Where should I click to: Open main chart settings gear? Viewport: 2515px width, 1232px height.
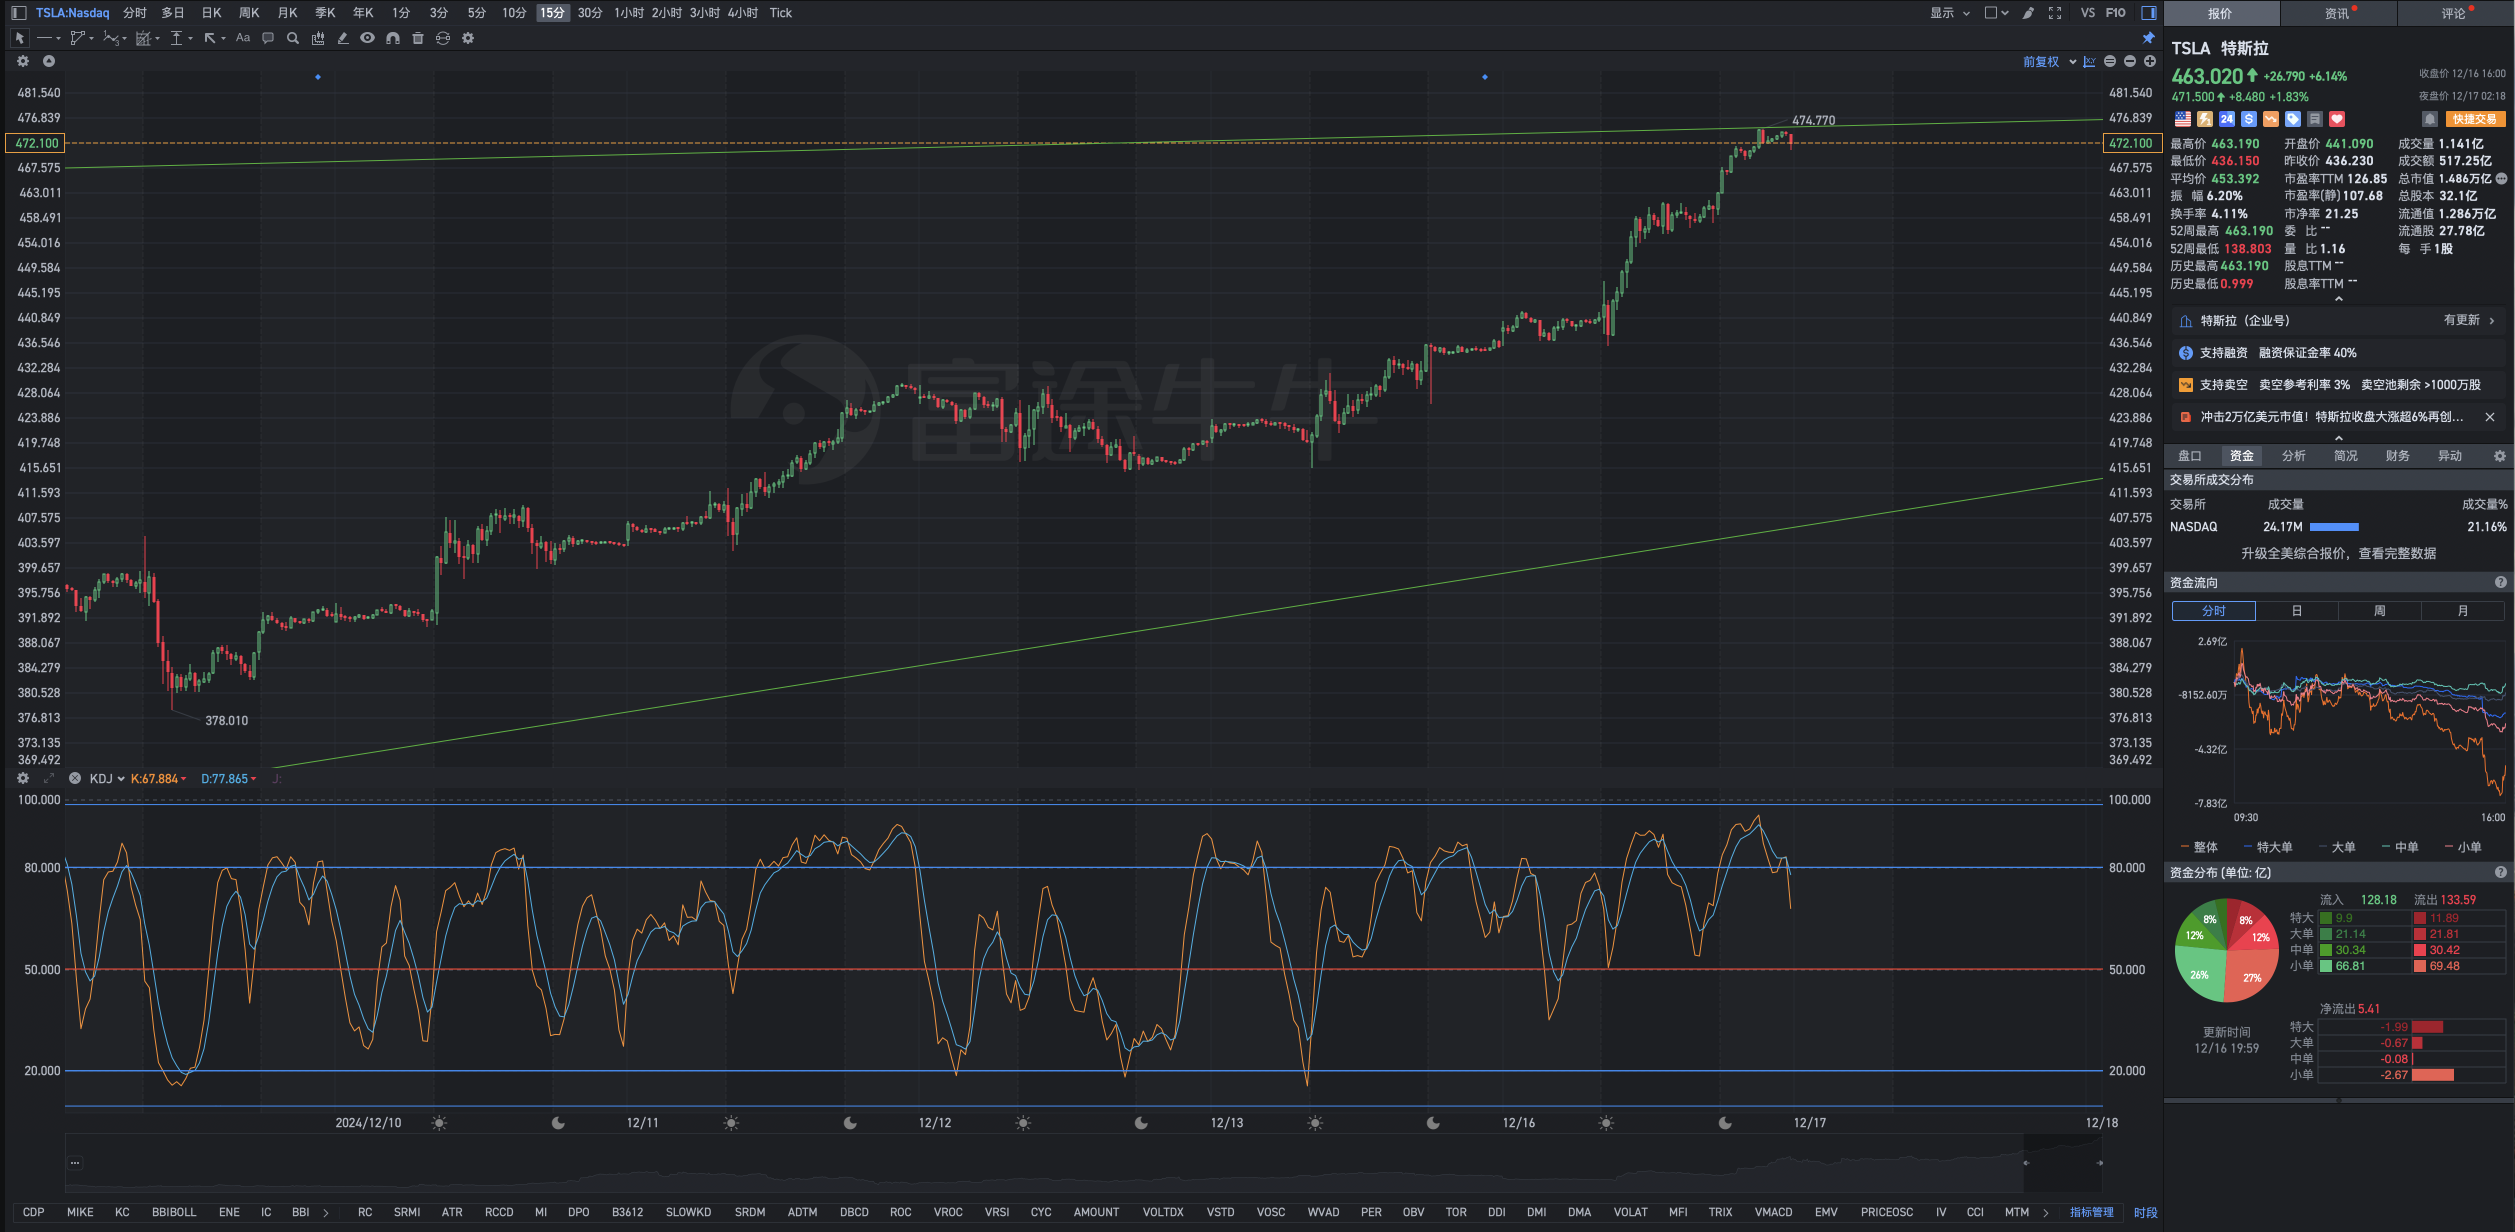[x=23, y=61]
